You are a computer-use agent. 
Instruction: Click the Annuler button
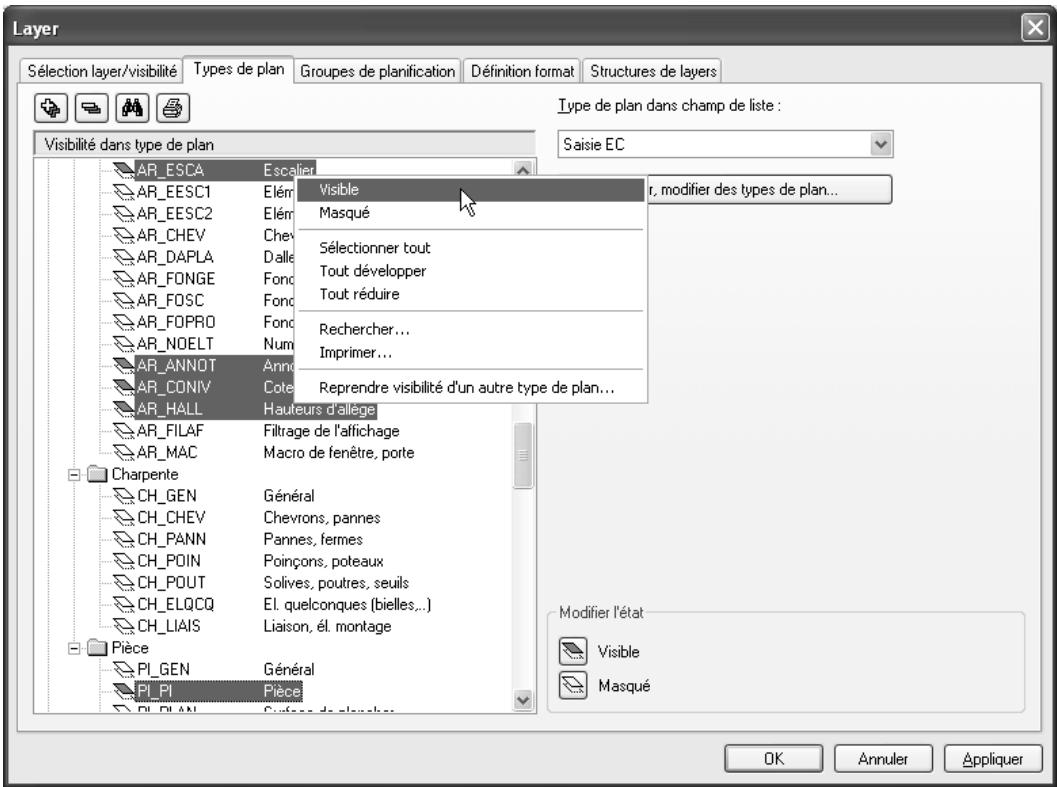click(883, 759)
